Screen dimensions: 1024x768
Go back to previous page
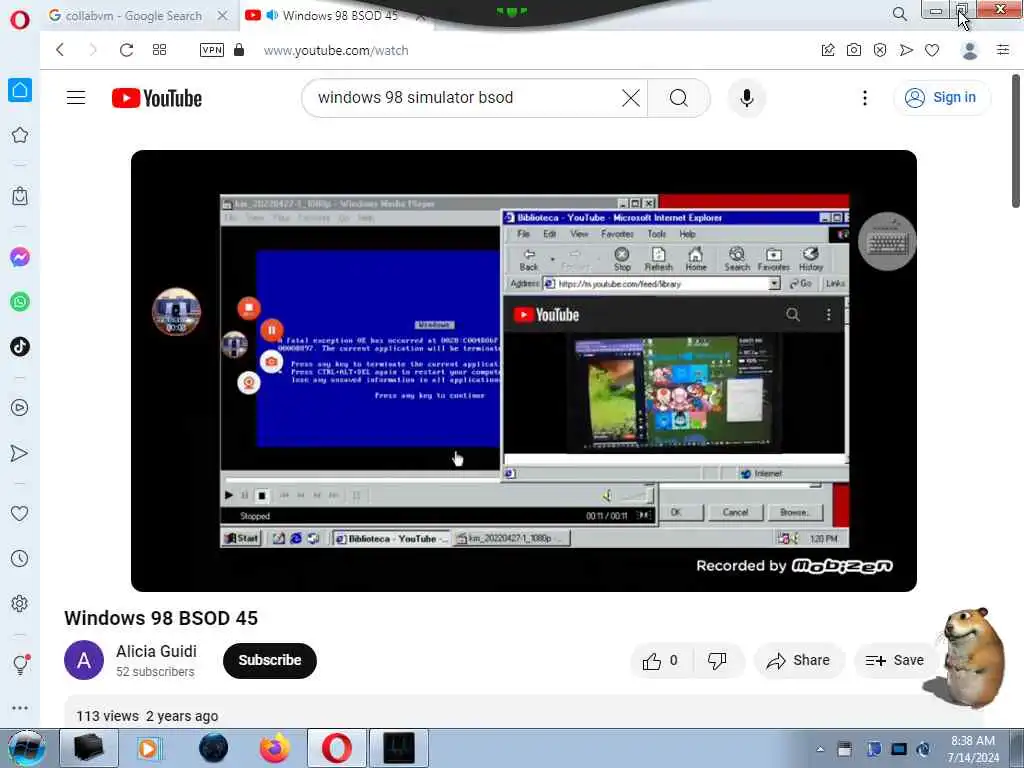[x=60, y=50]
